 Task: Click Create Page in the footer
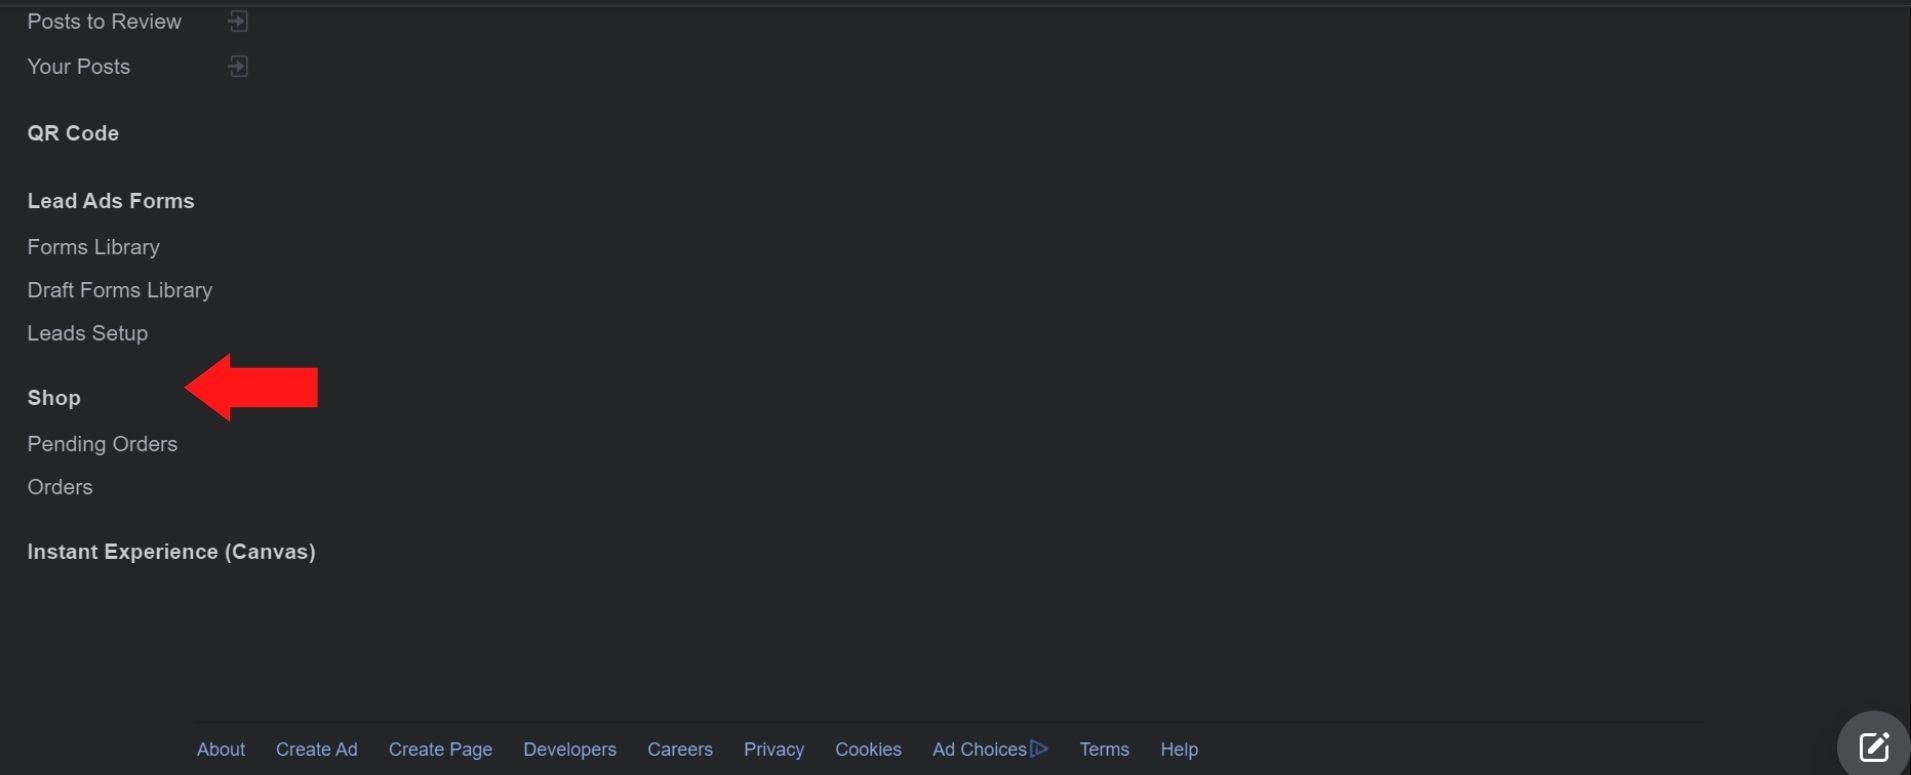[440, 749]
